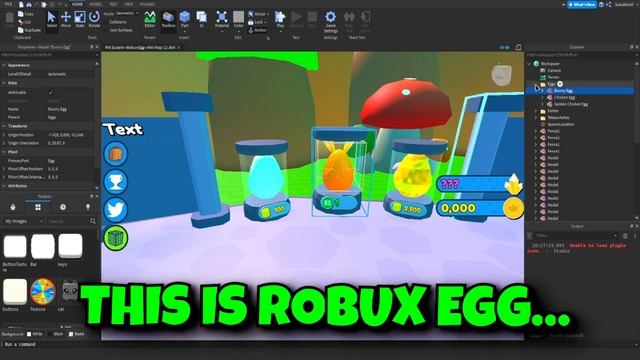Toggle Join Surfaces option
Viewport: 640px width, 360px height.
coord(121,30)
